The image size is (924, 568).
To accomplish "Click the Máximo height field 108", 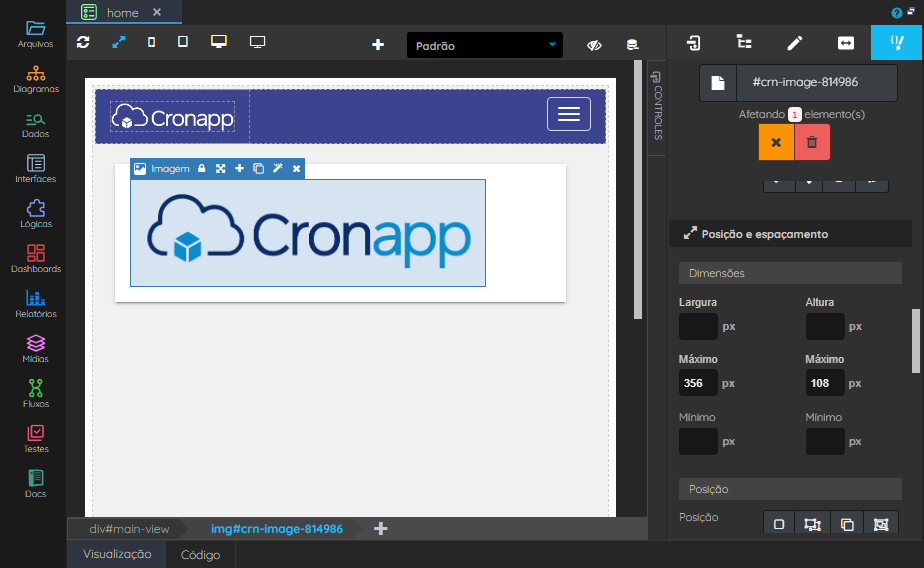I will (x=825, y=383).
